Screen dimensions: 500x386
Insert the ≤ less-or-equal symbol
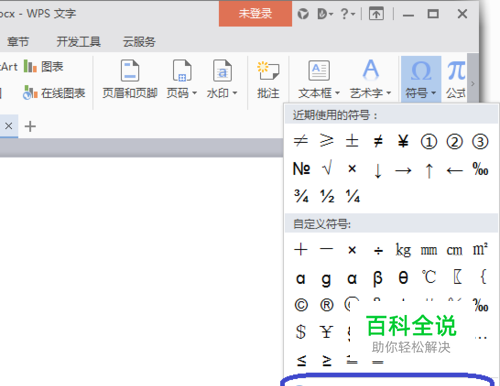pyautogui.click(x=301, y=360)
